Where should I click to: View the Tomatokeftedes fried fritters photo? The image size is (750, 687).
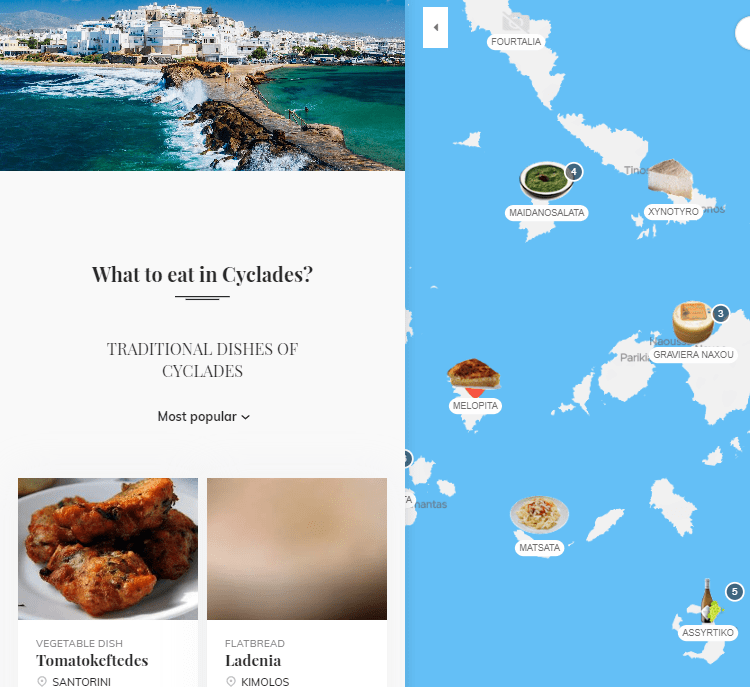click(x=108, y=549)
